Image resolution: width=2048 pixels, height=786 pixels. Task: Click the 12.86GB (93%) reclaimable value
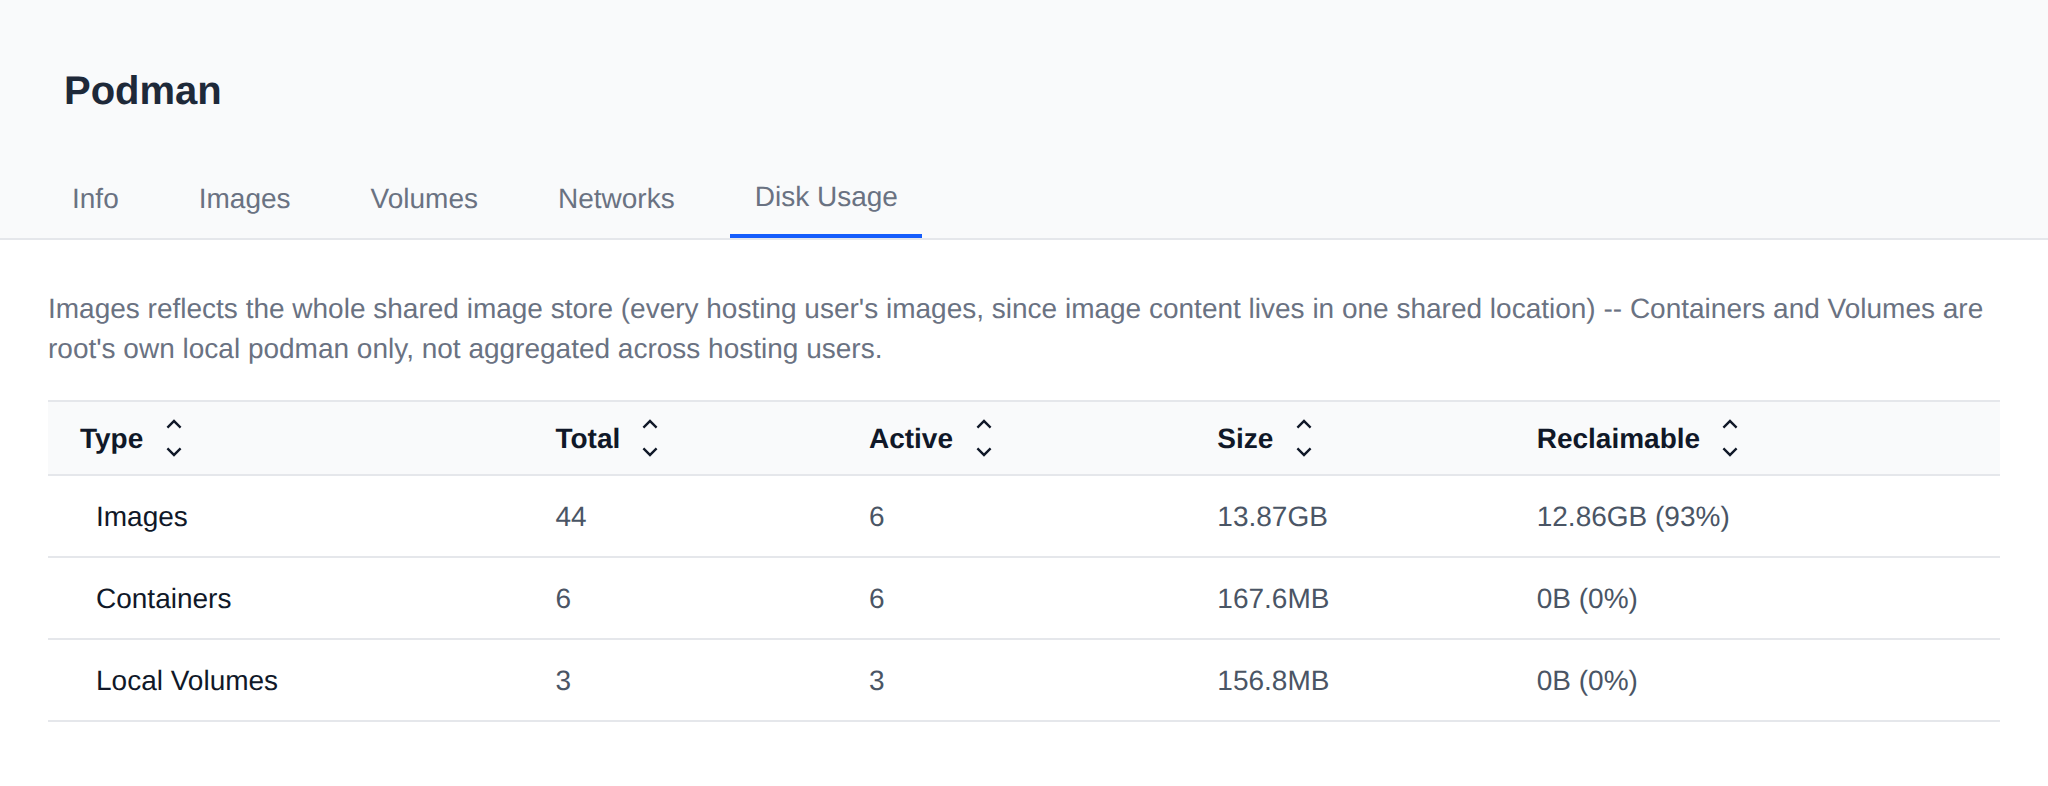(1633, 517)
